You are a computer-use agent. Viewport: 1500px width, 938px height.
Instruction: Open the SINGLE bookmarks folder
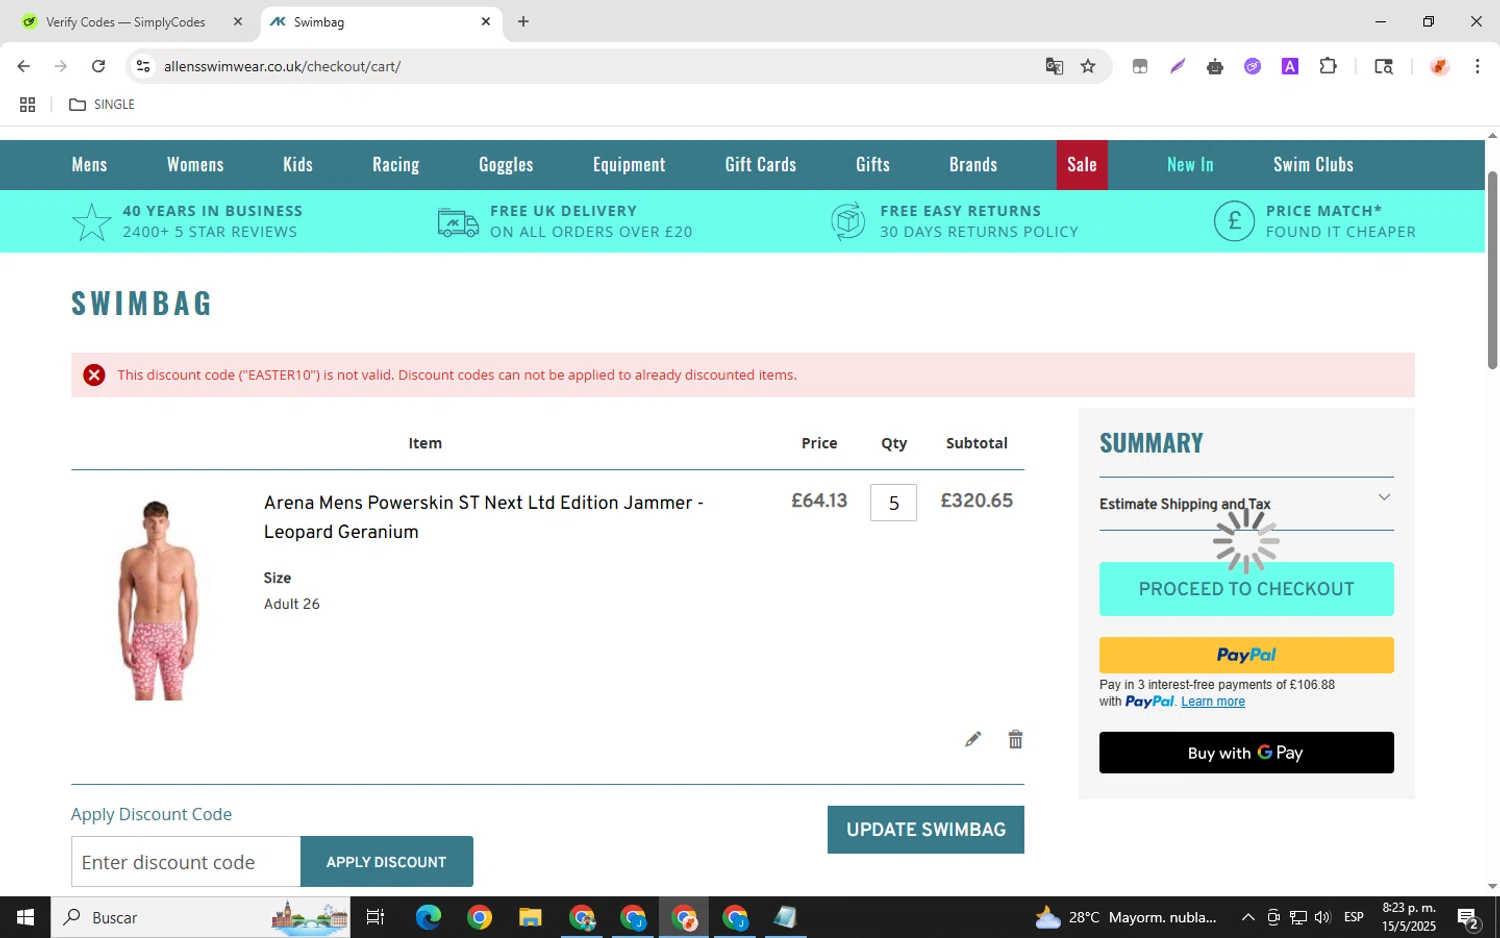(x=102, y=104)
